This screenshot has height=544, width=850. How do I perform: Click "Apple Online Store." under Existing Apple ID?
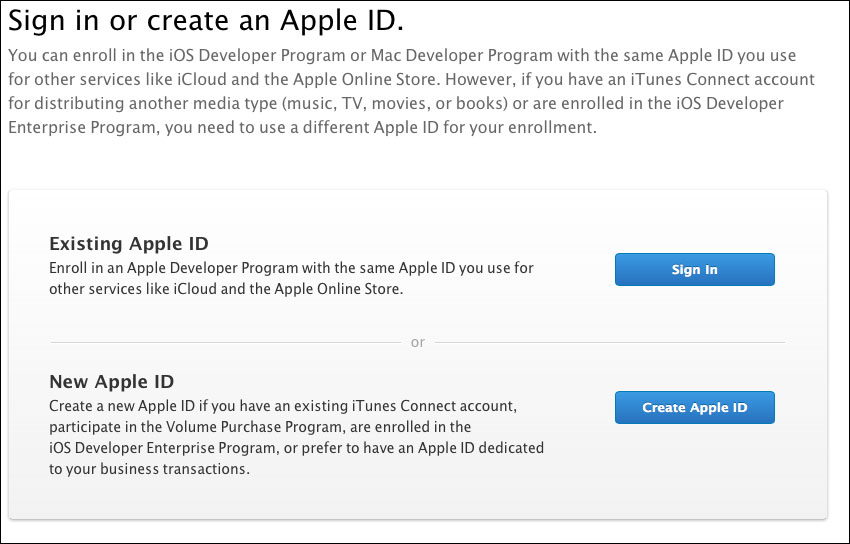click(x=339, y=289)
